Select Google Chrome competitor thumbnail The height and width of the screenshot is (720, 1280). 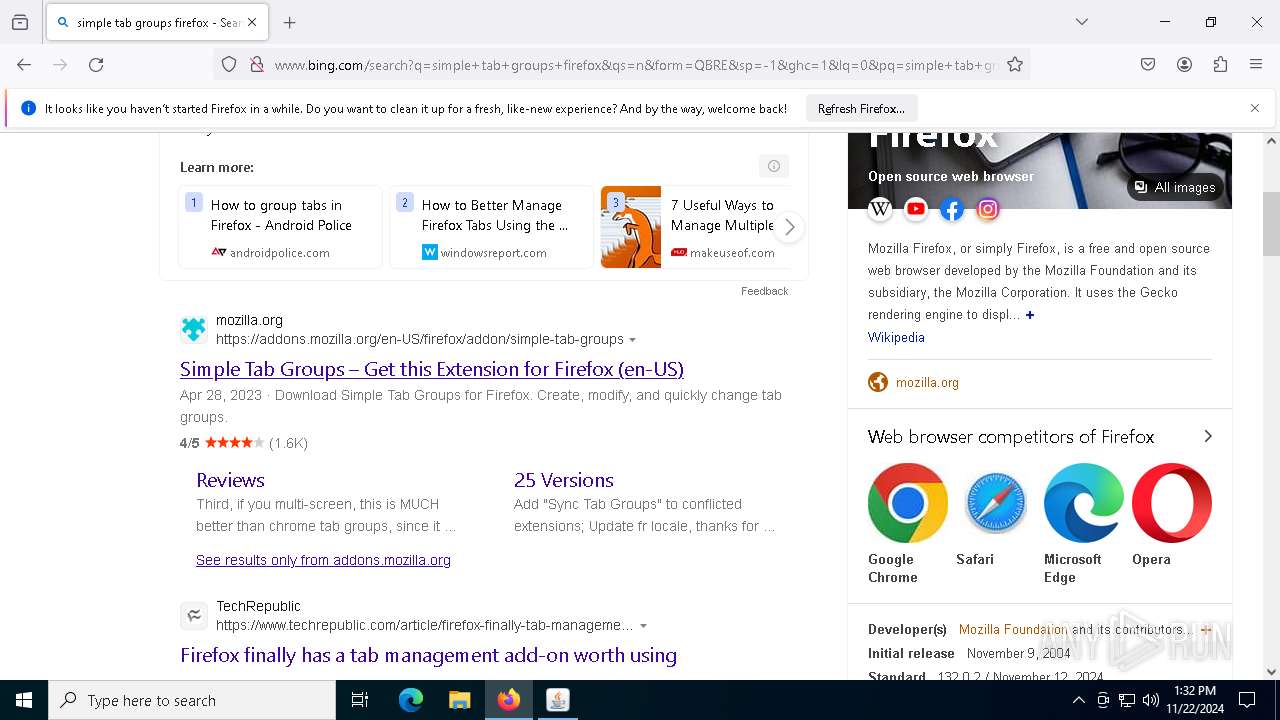pyautogui.click(x=907, y=503)
